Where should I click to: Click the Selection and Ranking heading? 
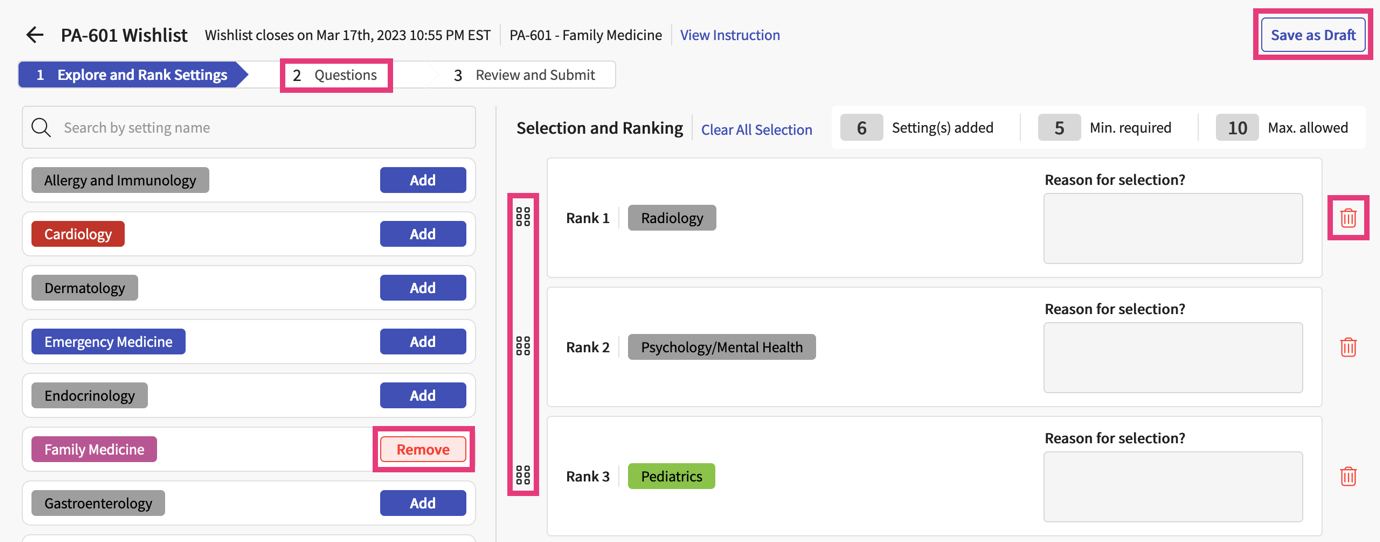[x=600, y=128]
